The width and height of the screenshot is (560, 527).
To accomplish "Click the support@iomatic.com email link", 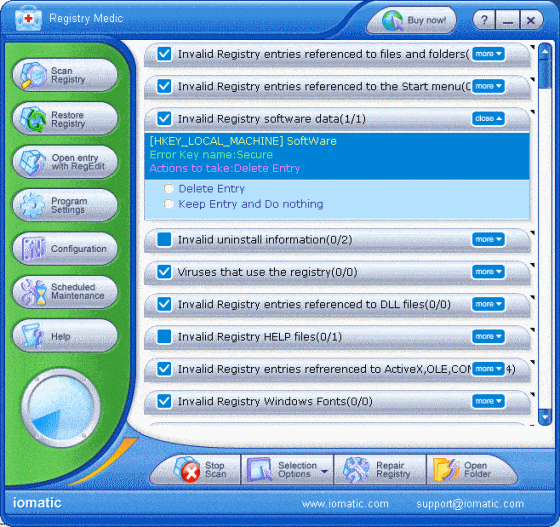I will click(470, 504).
